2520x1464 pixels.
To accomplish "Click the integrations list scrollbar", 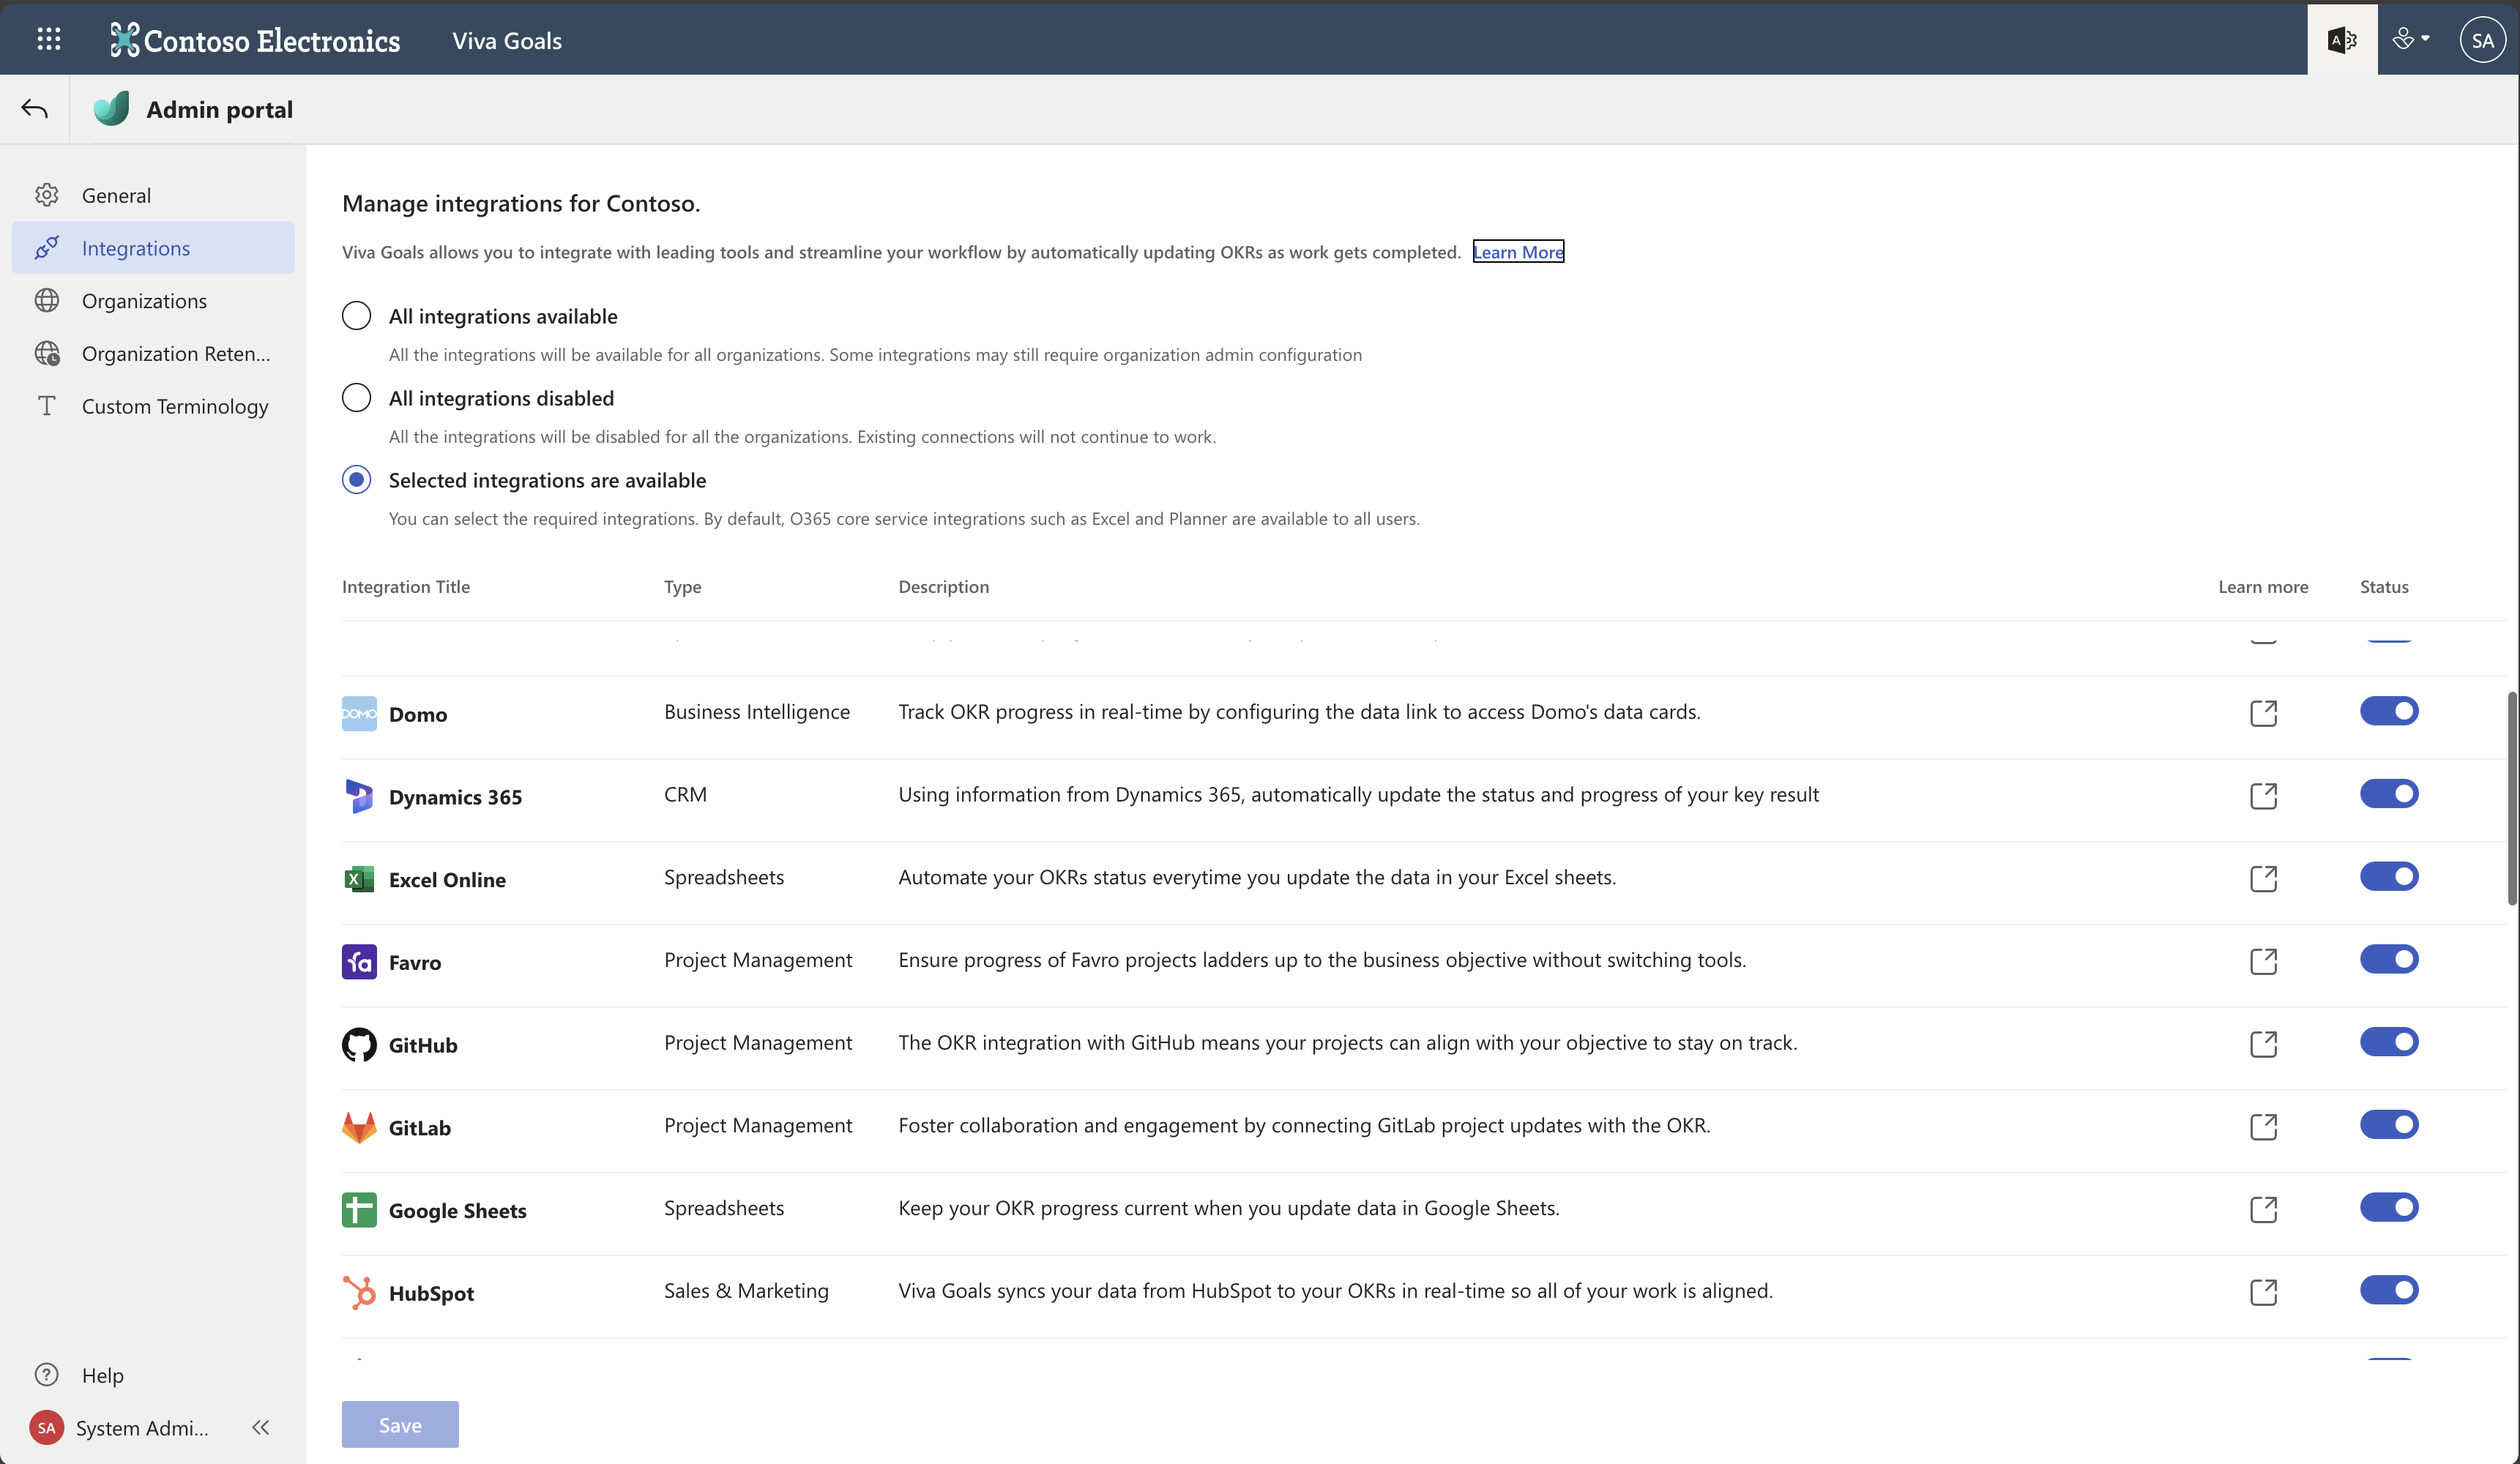I will (x=2511, y=800).
